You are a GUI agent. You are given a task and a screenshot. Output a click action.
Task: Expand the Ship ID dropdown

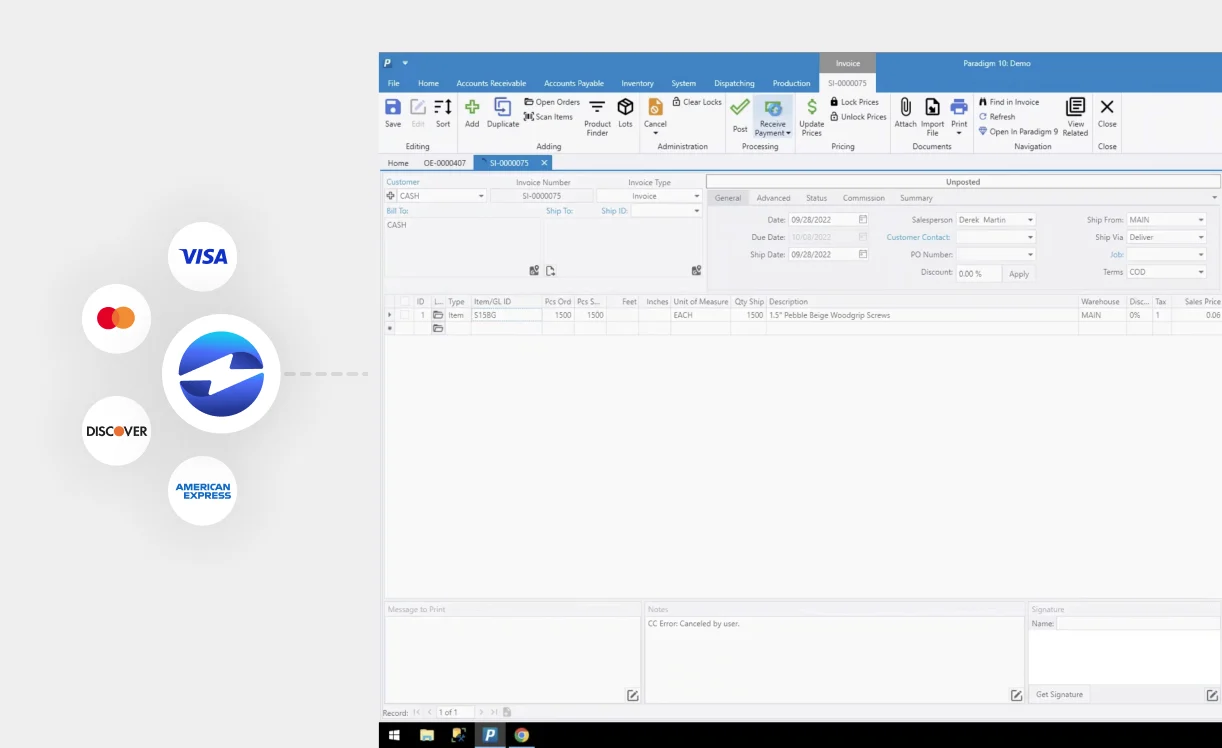pos(697,211)
